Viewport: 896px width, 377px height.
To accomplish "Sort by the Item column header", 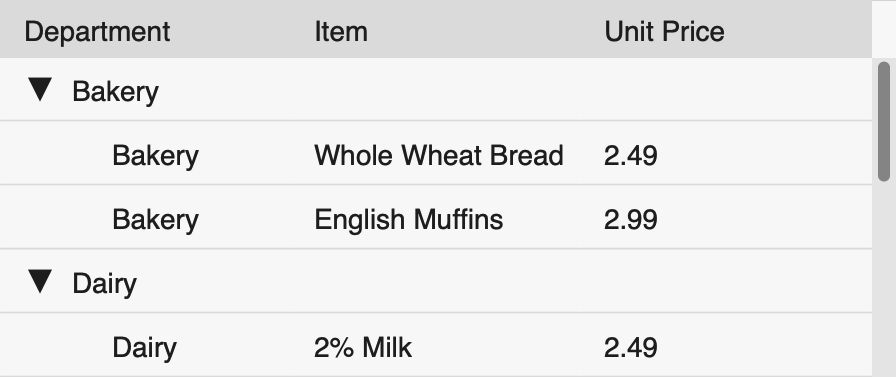I will point(341,31).
